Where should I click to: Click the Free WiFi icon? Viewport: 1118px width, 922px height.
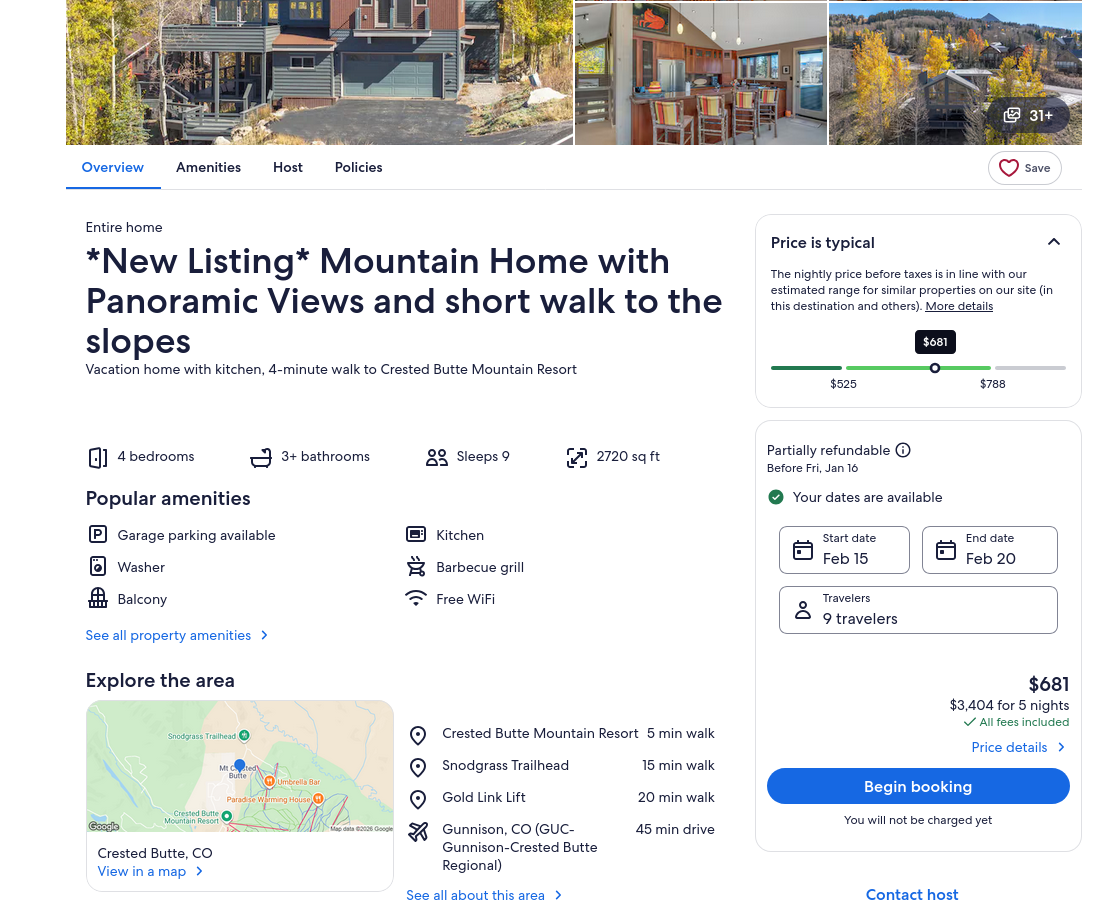416,598
